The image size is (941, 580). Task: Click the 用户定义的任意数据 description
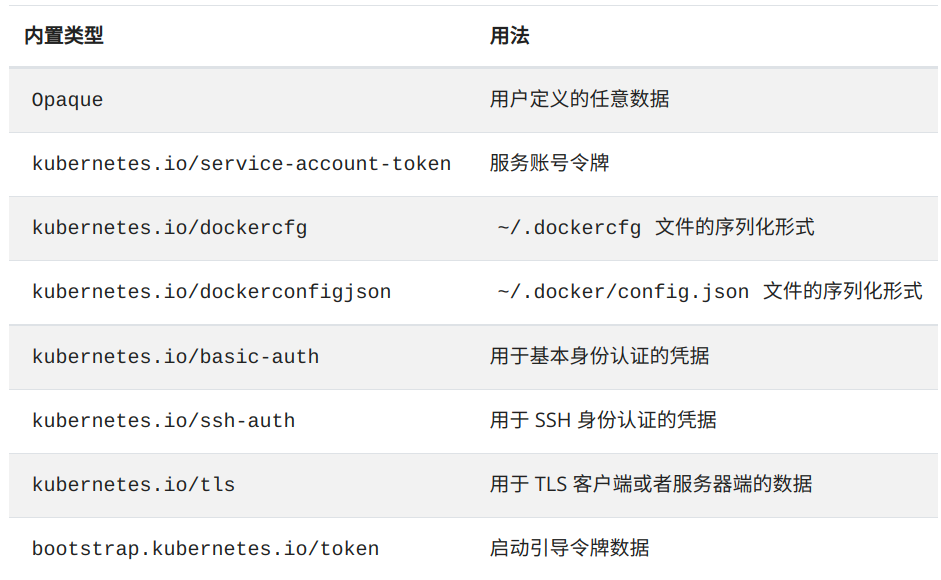tap(579, 98)
